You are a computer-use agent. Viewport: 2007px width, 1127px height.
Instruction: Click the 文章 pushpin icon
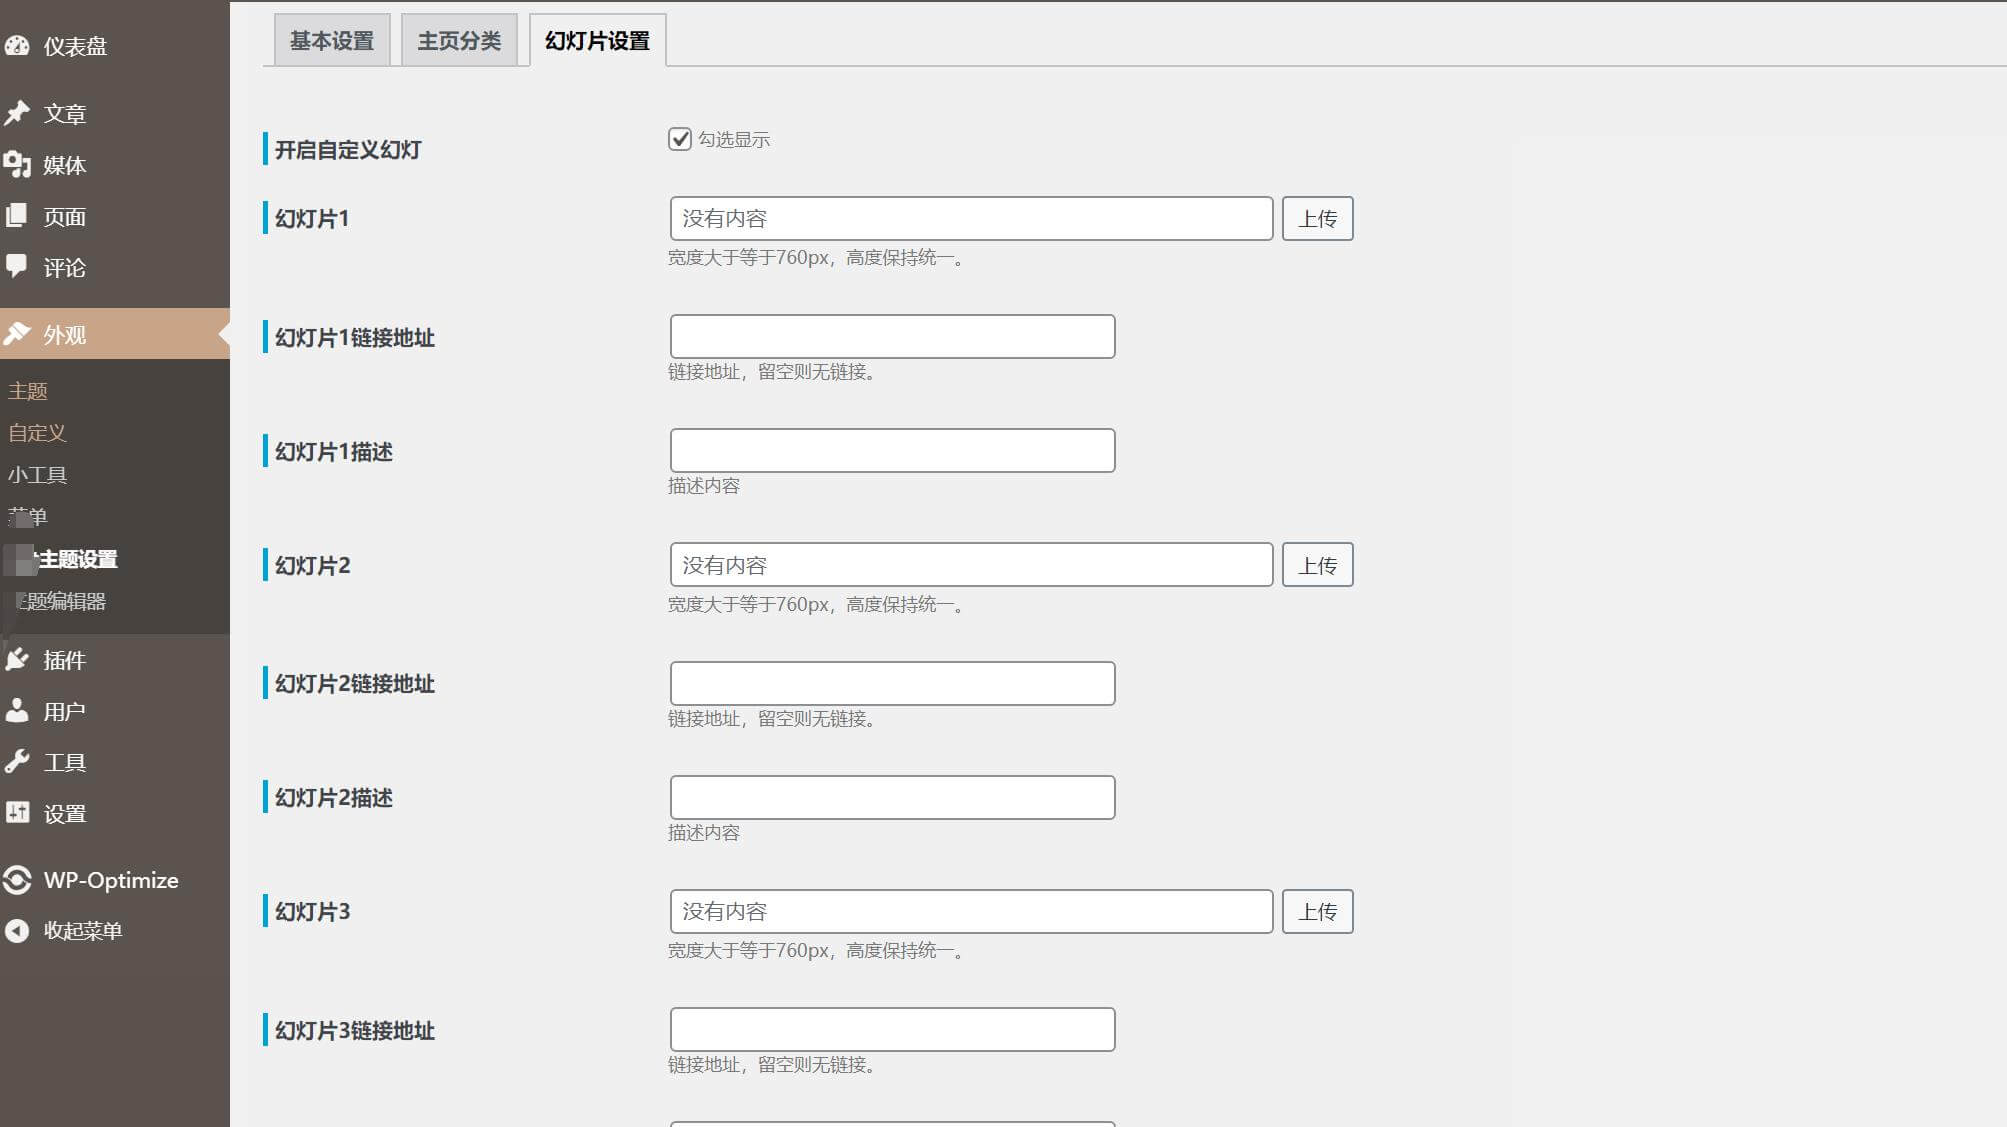(x=17, y=113)
